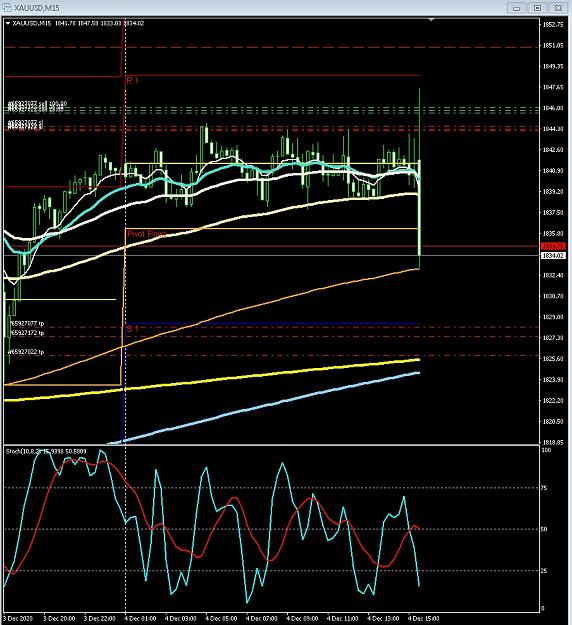The width and height of the screenshot is (572, 625).
Task: Click the 4 Dec 15:00 time axis label
Action: pyautogui.click(x=424, y=619)
